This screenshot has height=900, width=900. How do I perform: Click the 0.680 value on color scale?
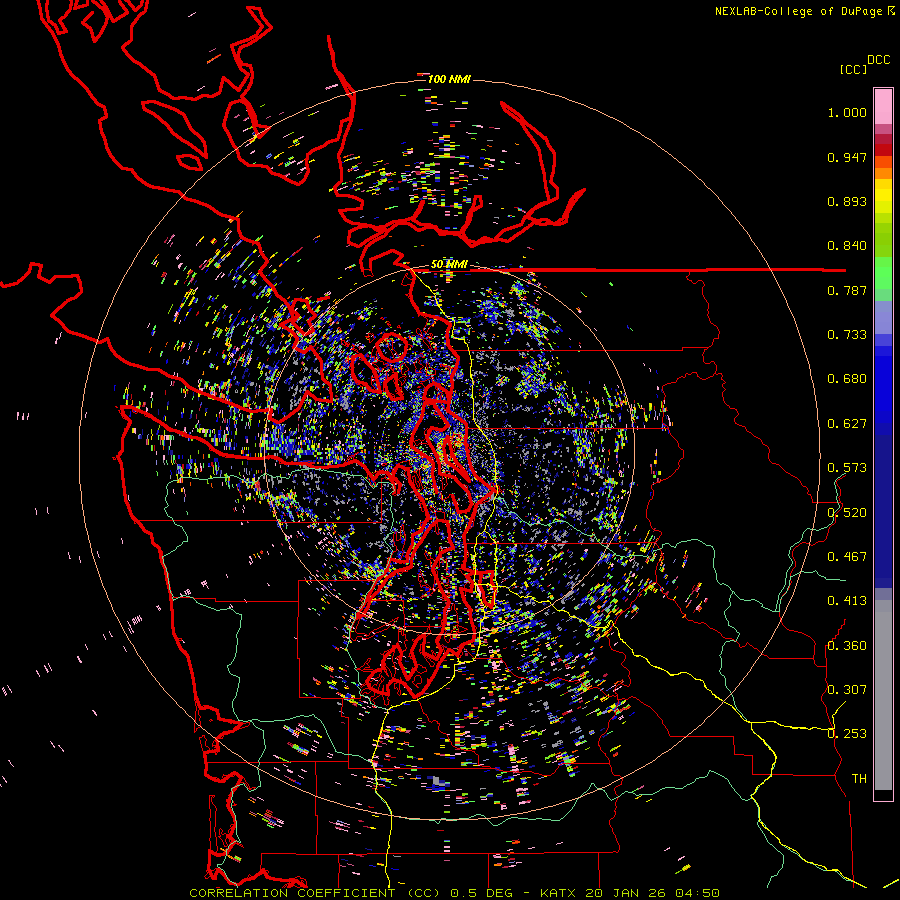(x=847, y=379)
